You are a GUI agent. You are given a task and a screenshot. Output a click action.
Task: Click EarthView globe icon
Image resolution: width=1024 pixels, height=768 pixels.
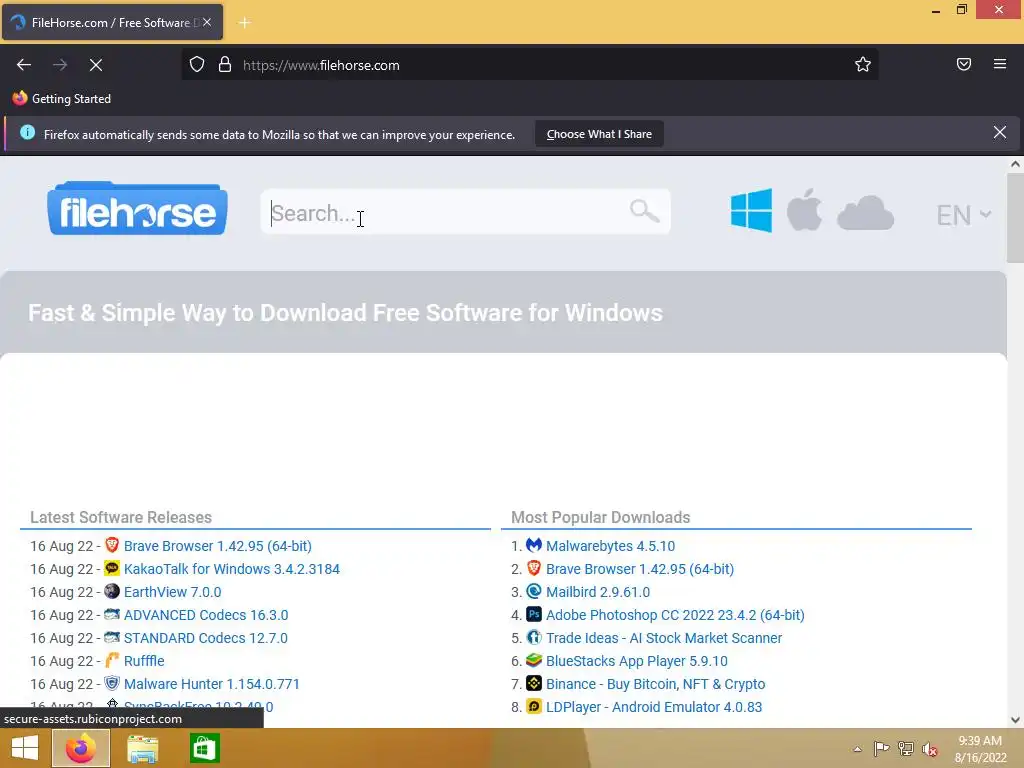(112, 590)
